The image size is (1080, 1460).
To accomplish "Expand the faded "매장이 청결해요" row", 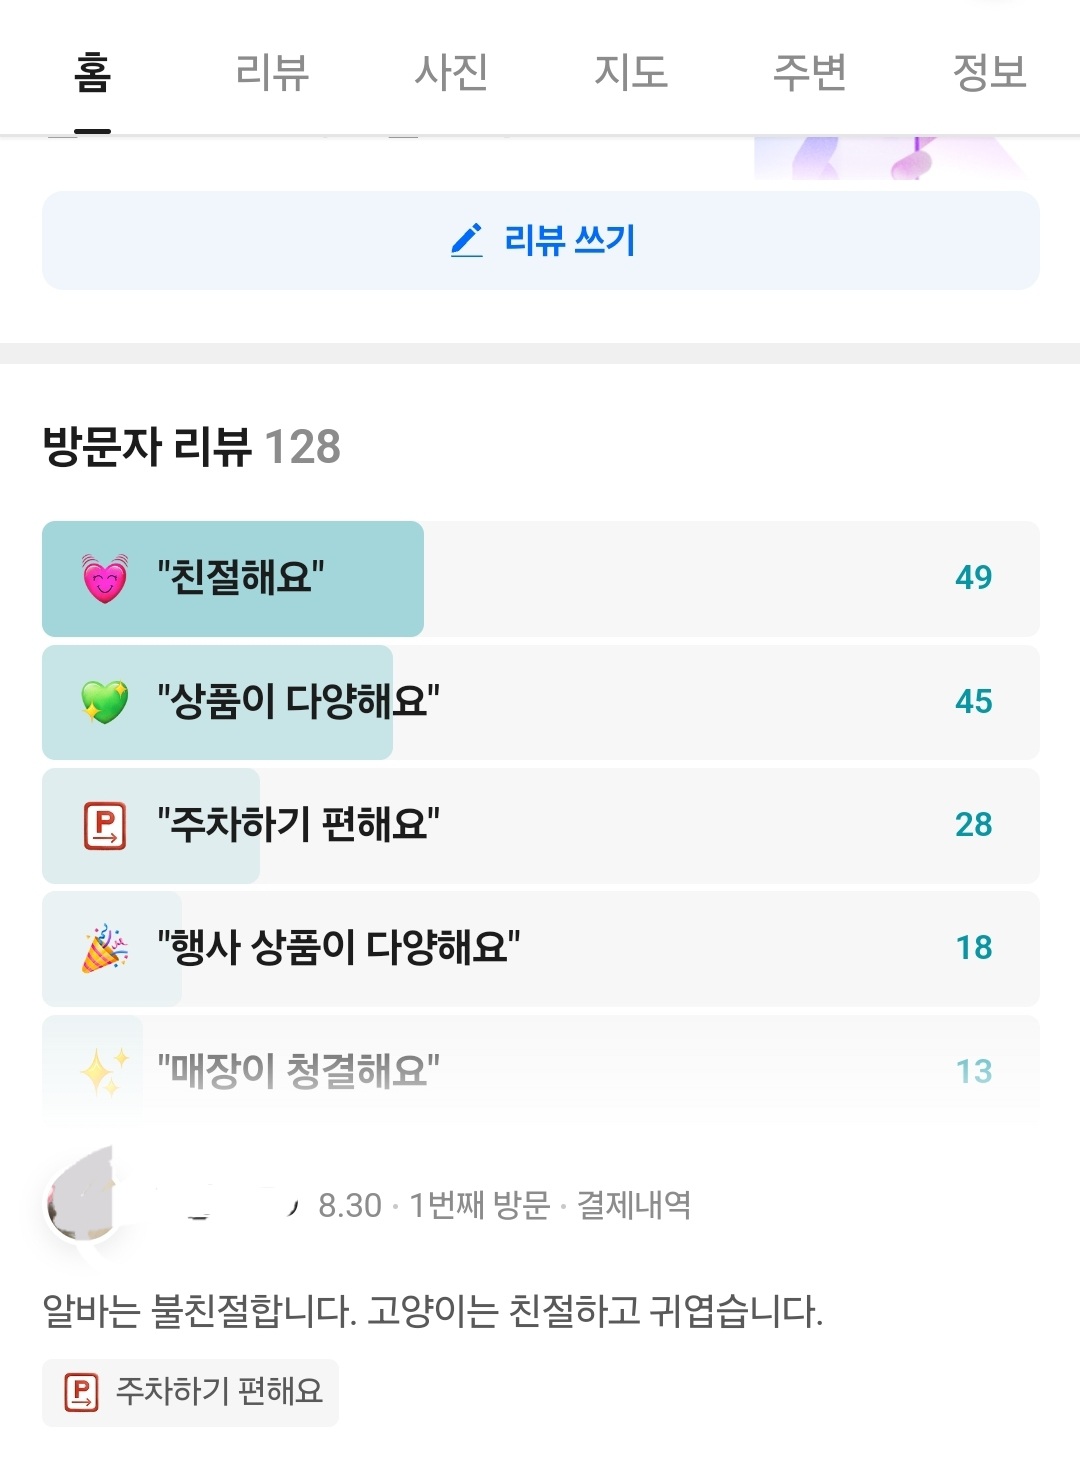I will [540, 1072].
